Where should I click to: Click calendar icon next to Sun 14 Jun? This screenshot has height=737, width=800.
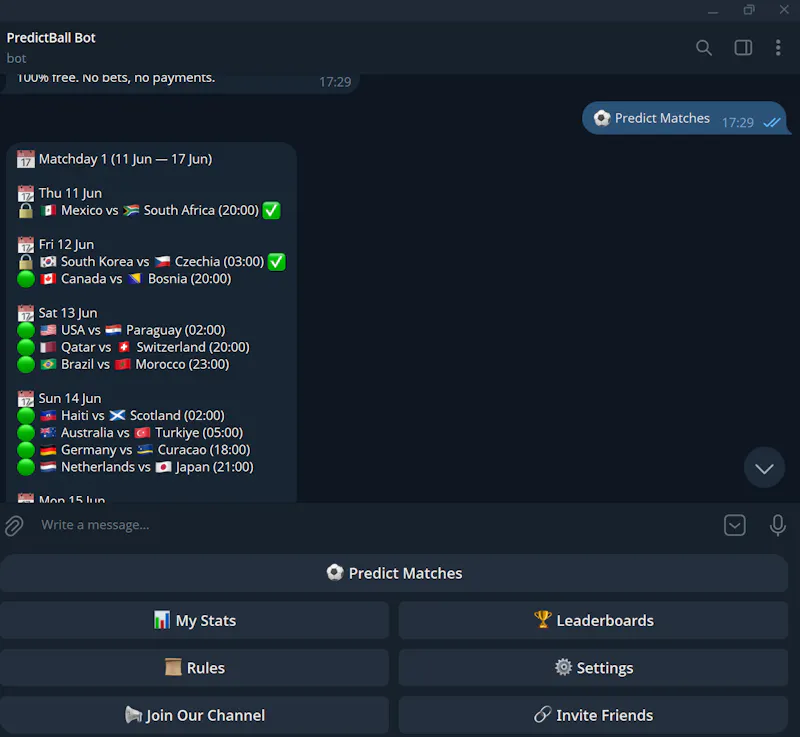pyautogui.click(x=26, y=398)
